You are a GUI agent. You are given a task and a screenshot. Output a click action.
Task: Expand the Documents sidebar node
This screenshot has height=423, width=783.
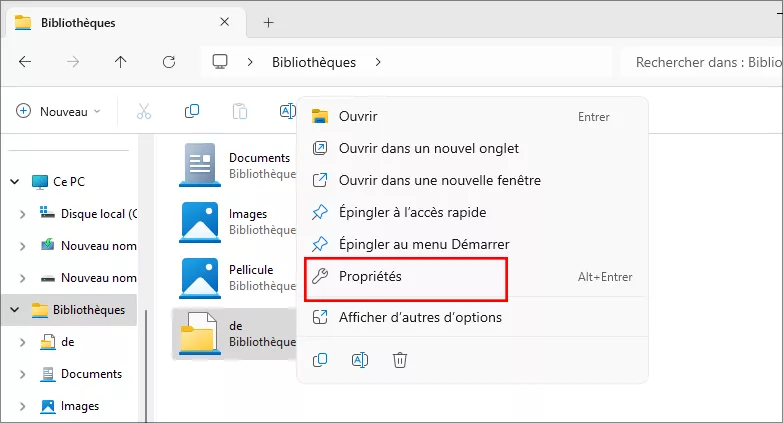(22, 375)
